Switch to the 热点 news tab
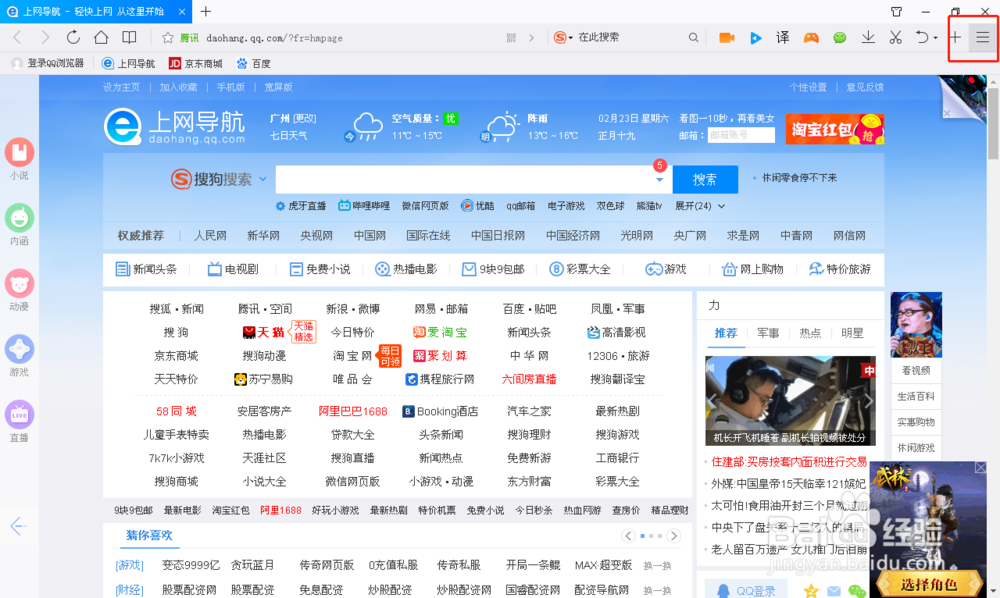The height and width of the screenshot is (598, 1000). click(810, 333)
